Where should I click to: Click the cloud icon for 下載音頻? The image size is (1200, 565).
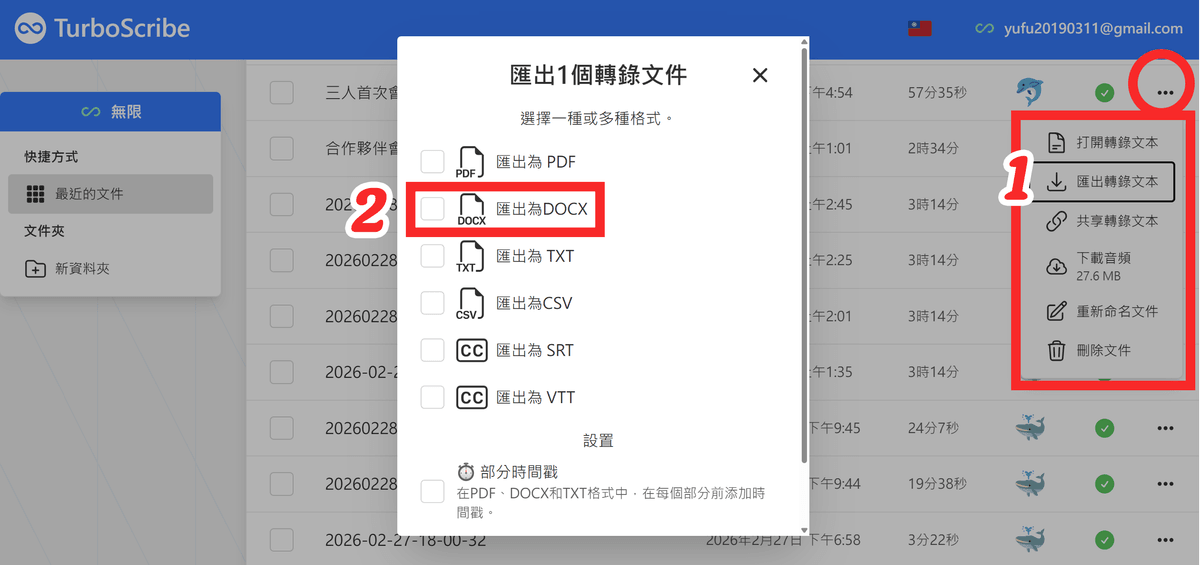pos(1056,266)
